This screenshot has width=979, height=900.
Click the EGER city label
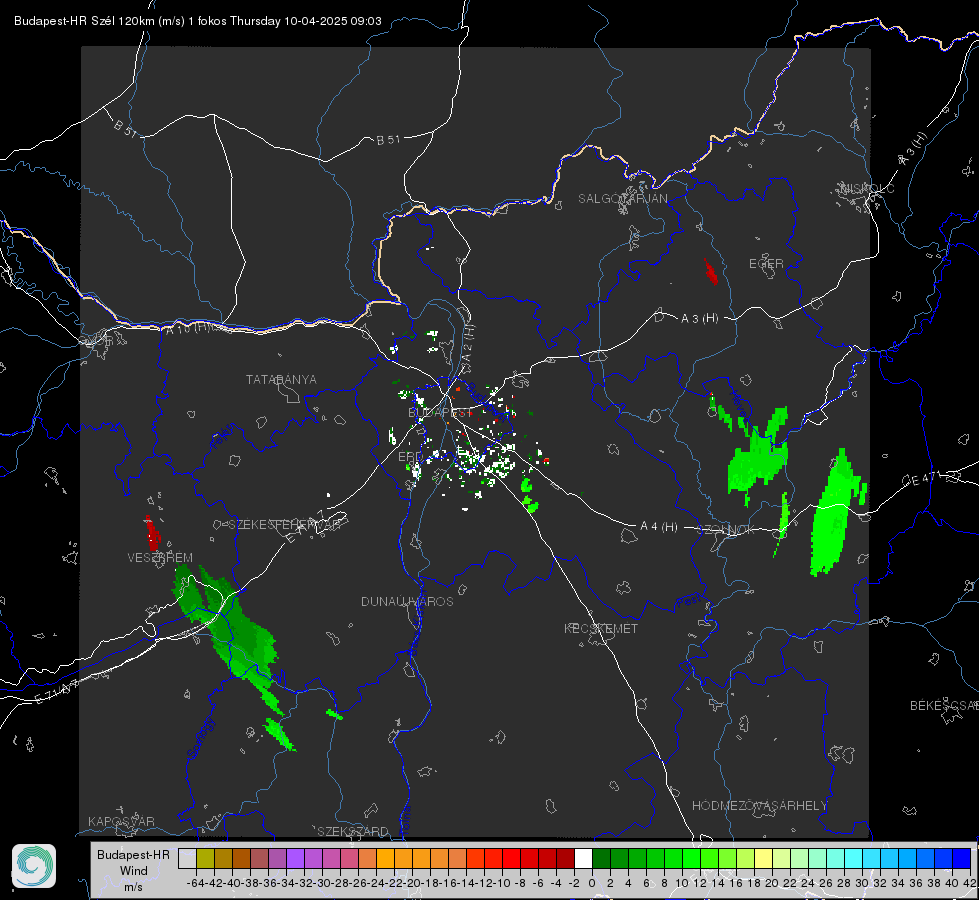point(766,264)
